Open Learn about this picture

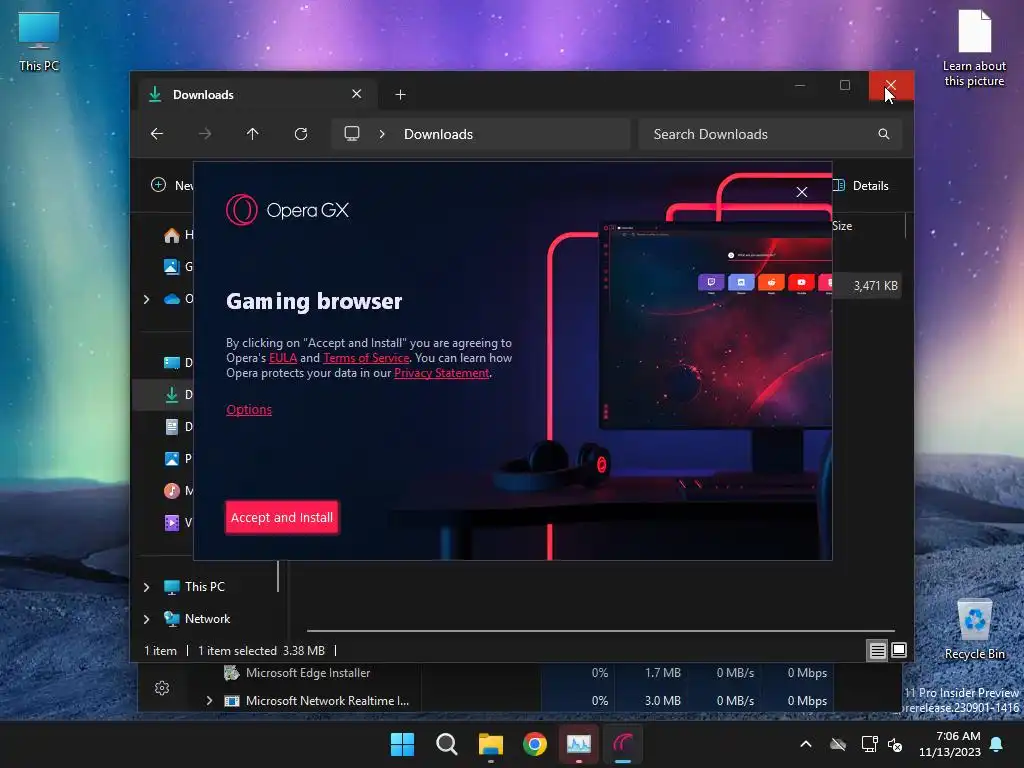[974, 48]
